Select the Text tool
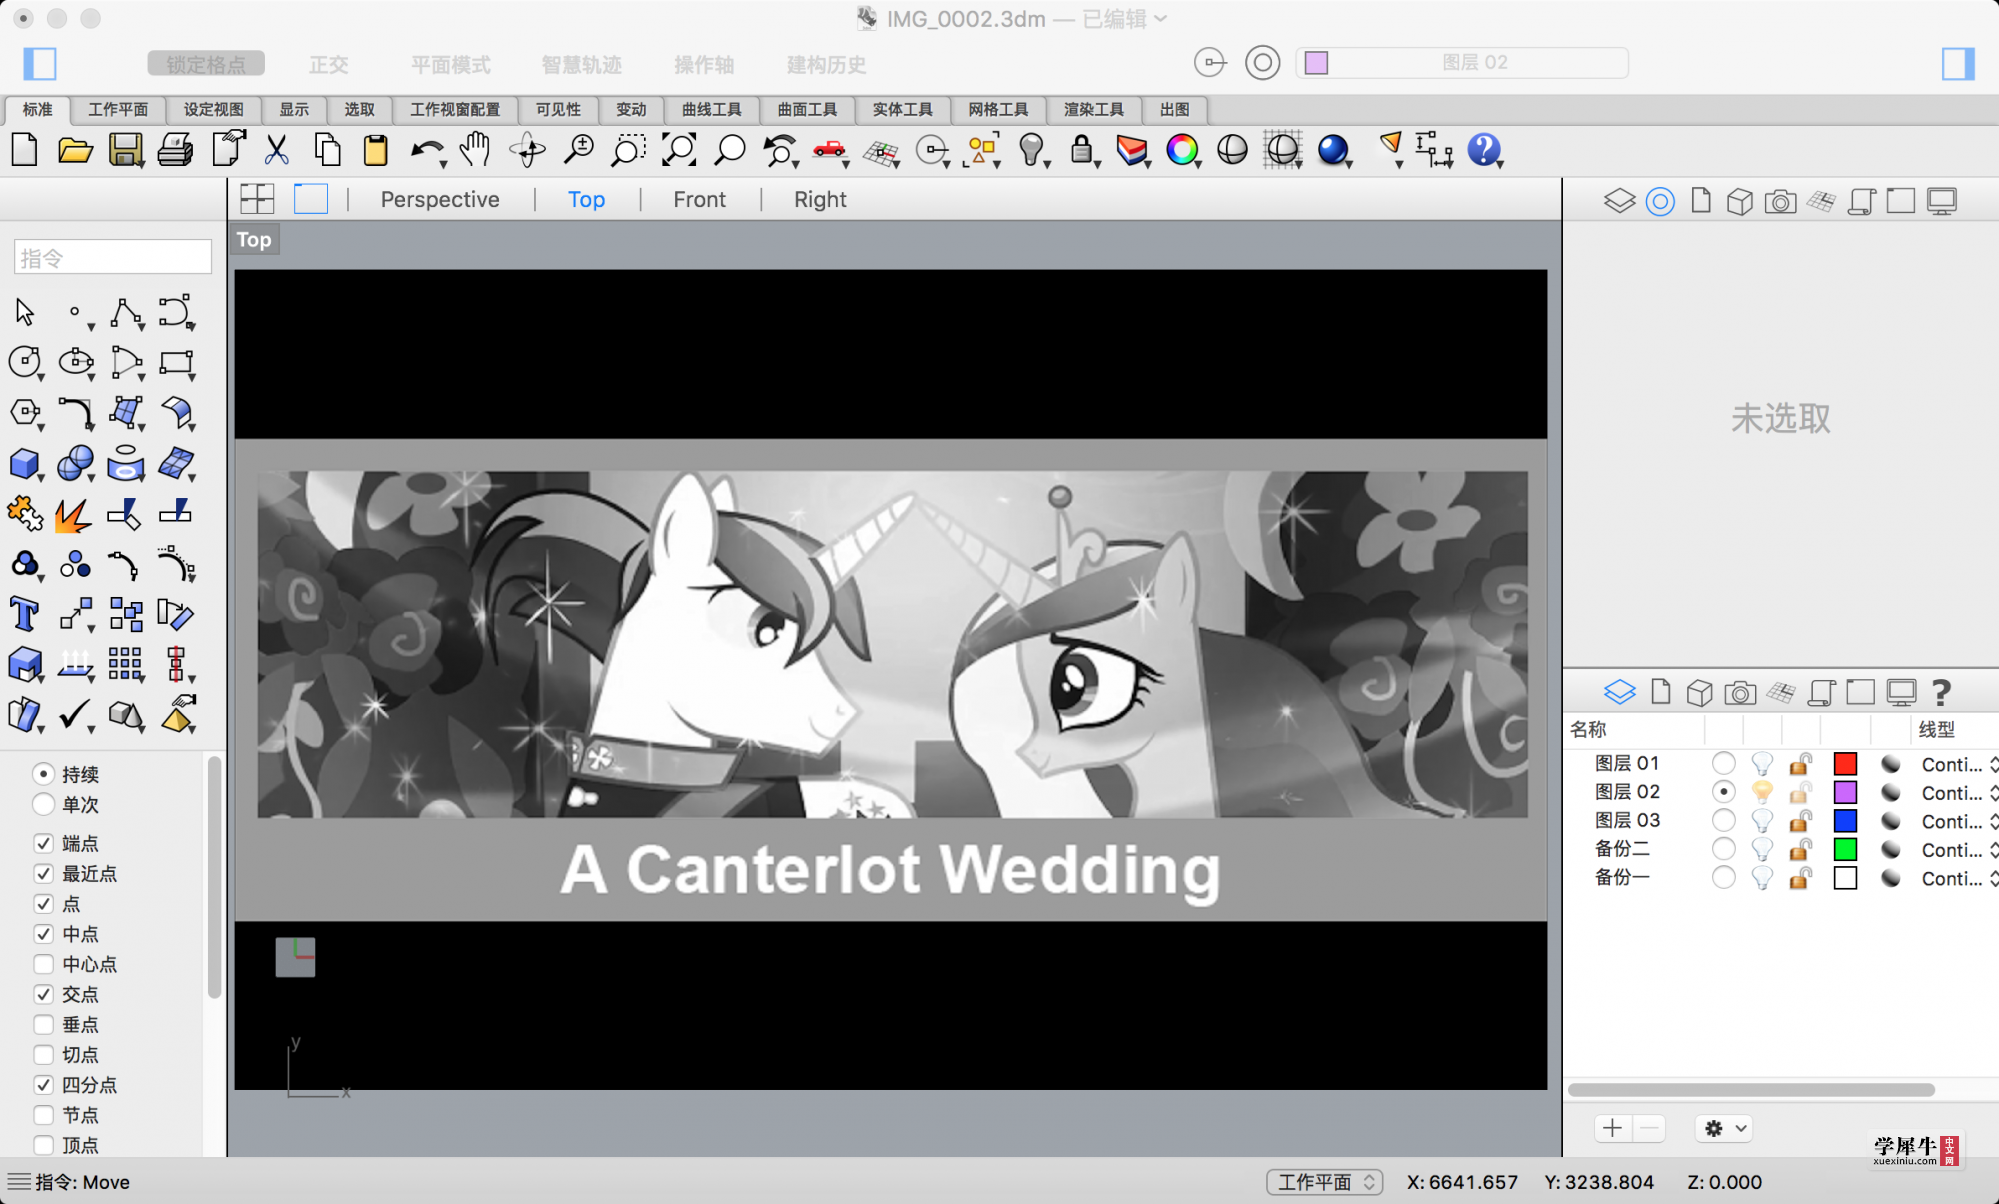The height and width of the screenshot is (1204, 1999). (x=25, y=614)
